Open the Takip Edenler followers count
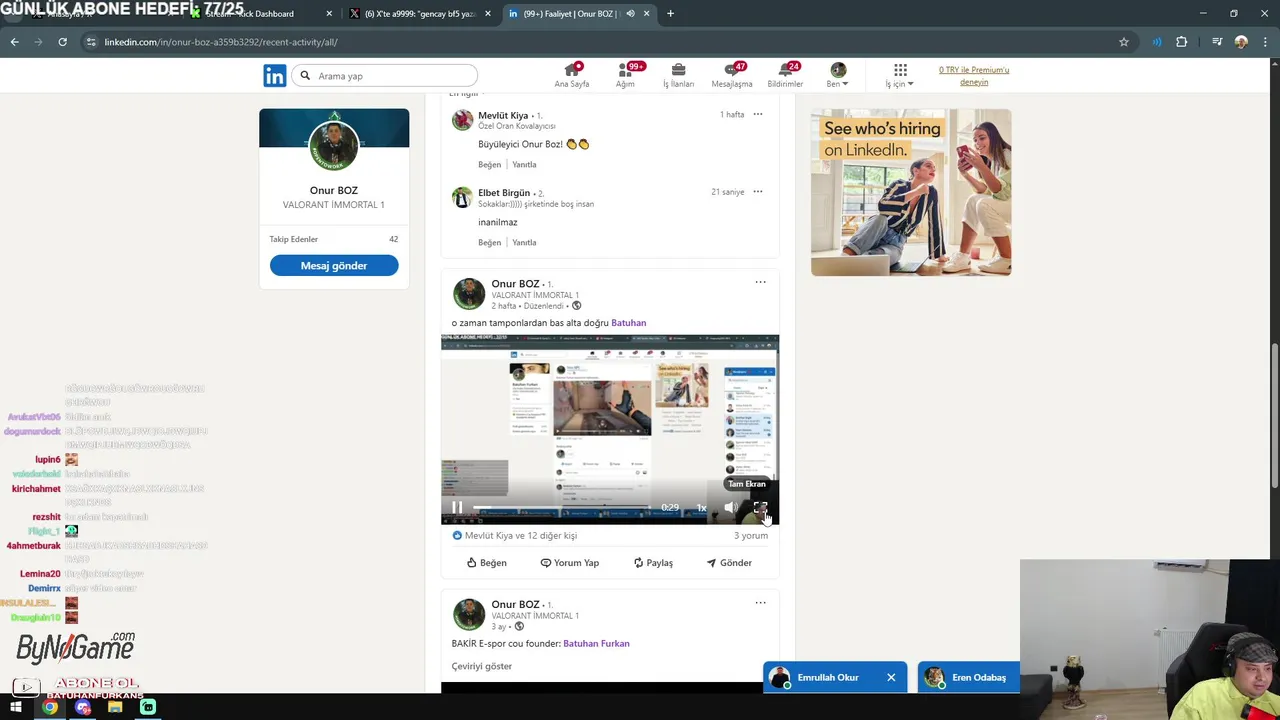 [x=333, y=239]
